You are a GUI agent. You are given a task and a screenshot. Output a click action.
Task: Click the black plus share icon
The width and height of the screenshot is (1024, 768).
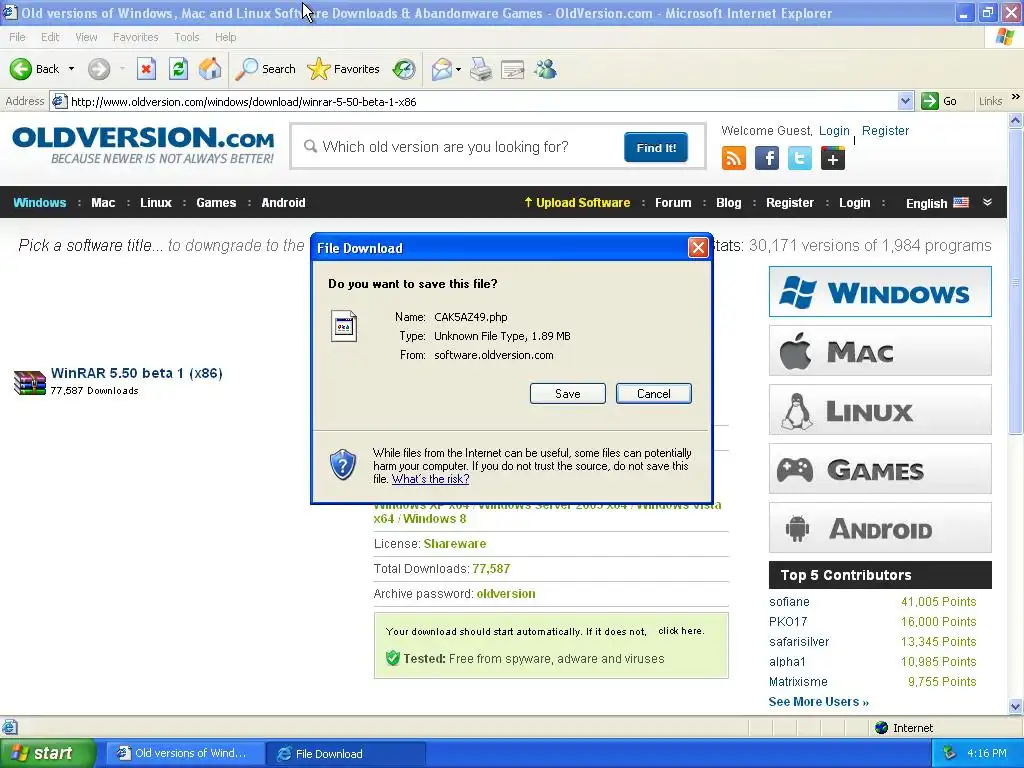[833, 158]
